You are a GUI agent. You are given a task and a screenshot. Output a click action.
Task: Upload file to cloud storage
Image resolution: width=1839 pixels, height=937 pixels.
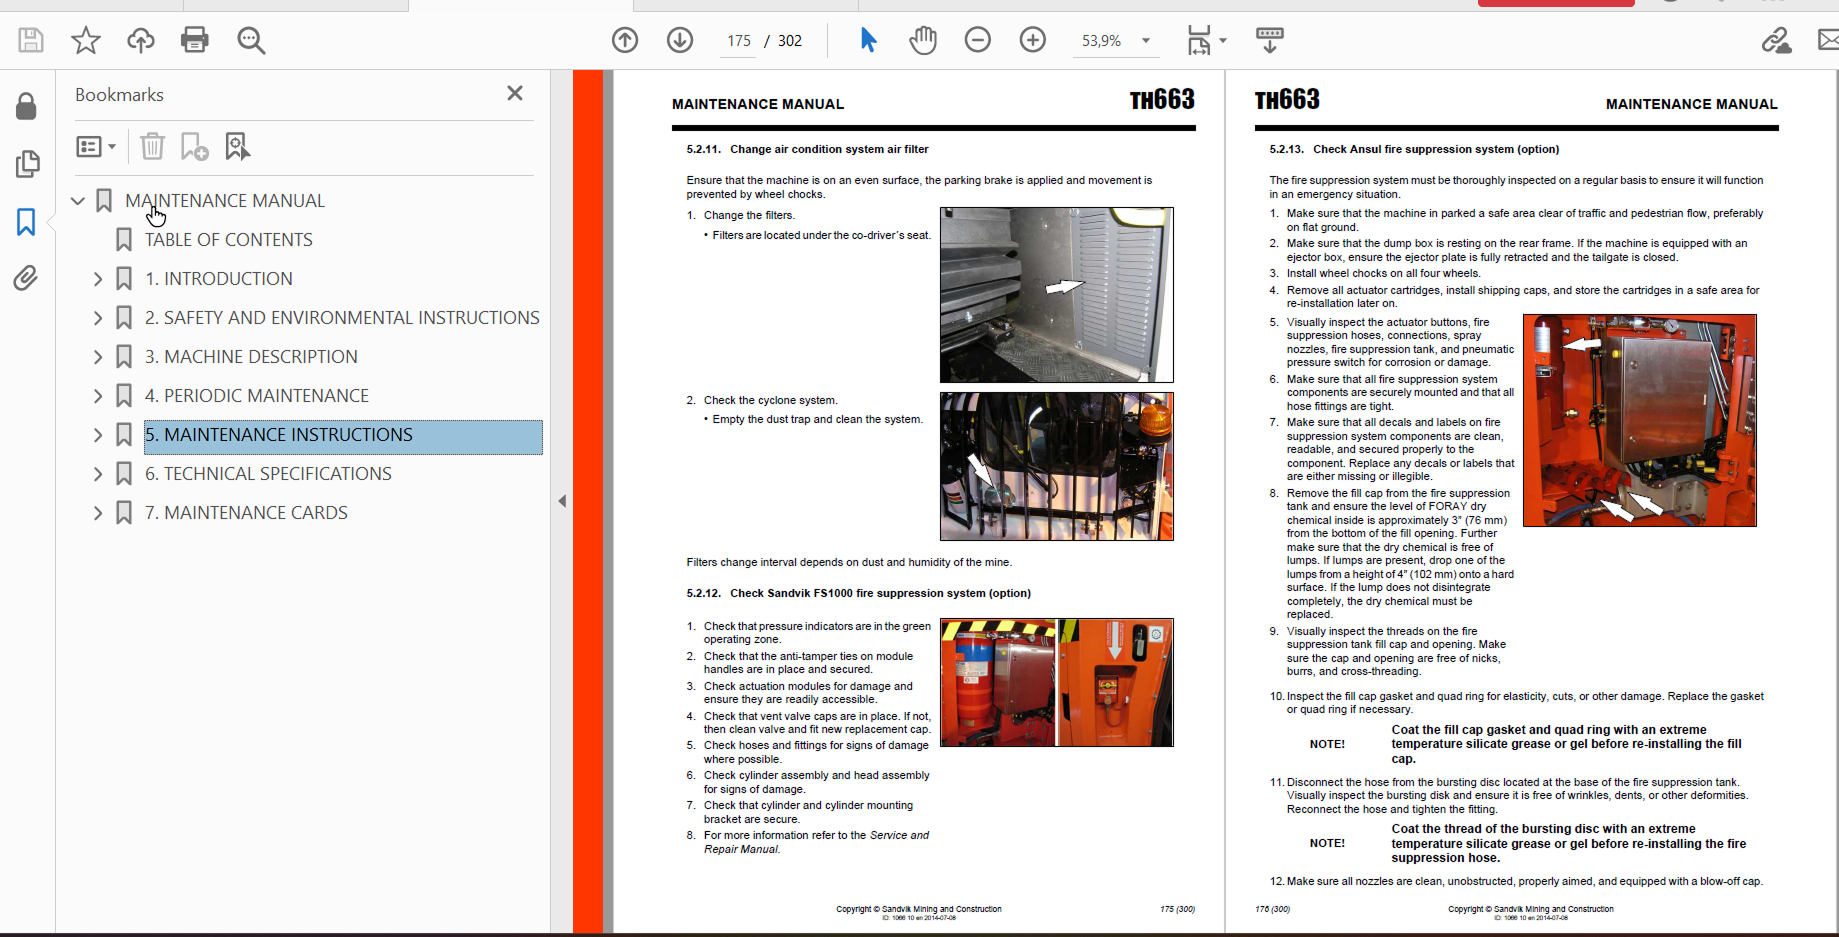tap(141, 40)
